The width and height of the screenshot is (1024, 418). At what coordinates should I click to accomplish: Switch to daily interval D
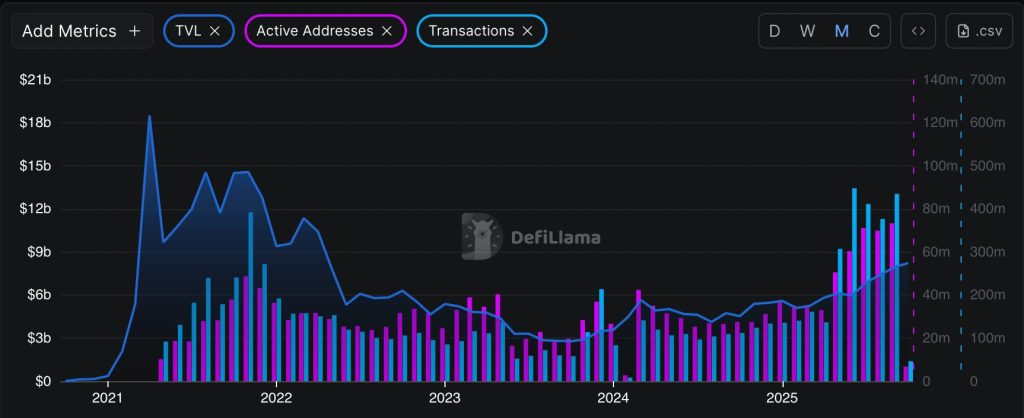click(774, 31)
